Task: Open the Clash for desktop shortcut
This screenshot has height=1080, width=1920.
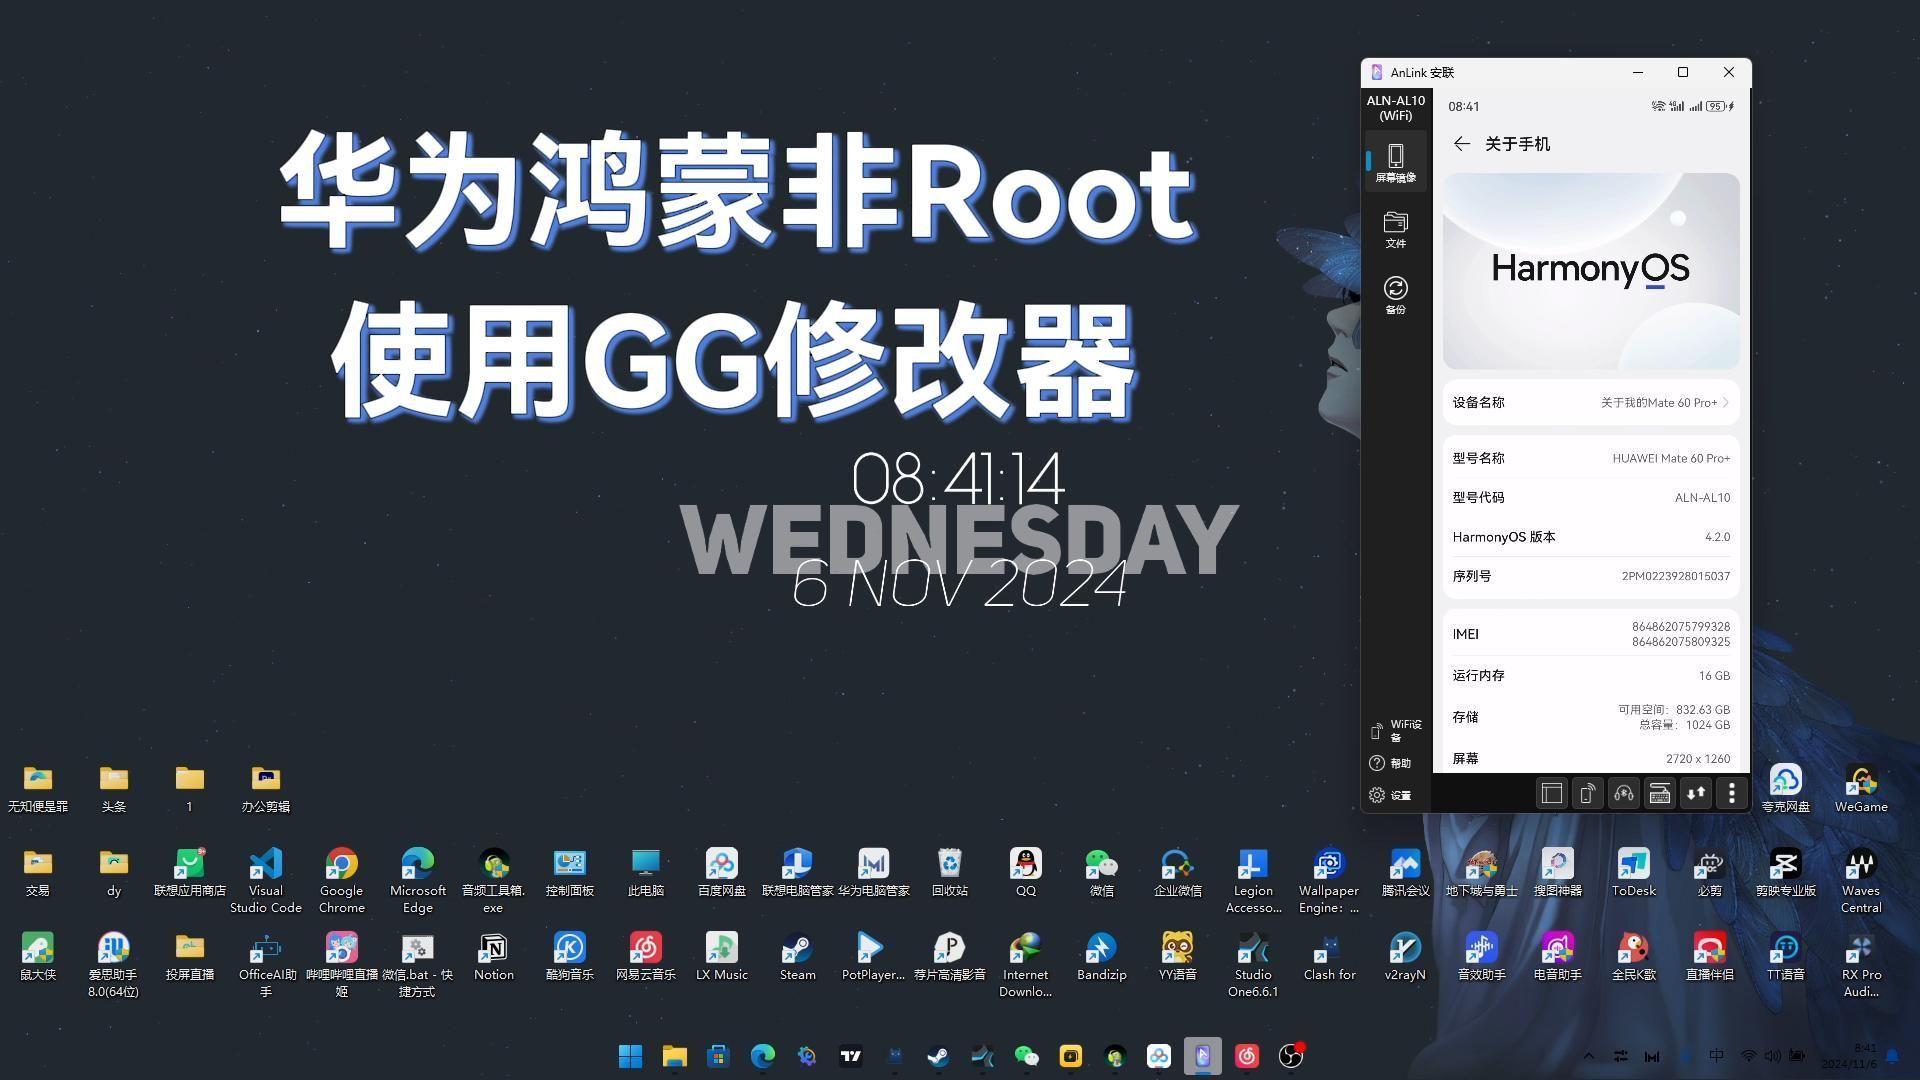Action: click(x=1329, y=956)
